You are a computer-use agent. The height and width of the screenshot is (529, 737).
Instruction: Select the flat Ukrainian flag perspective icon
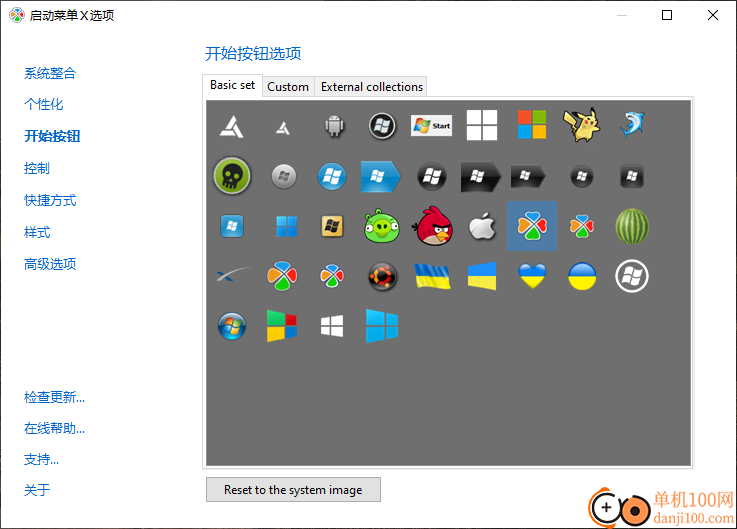tap(482, 276)
